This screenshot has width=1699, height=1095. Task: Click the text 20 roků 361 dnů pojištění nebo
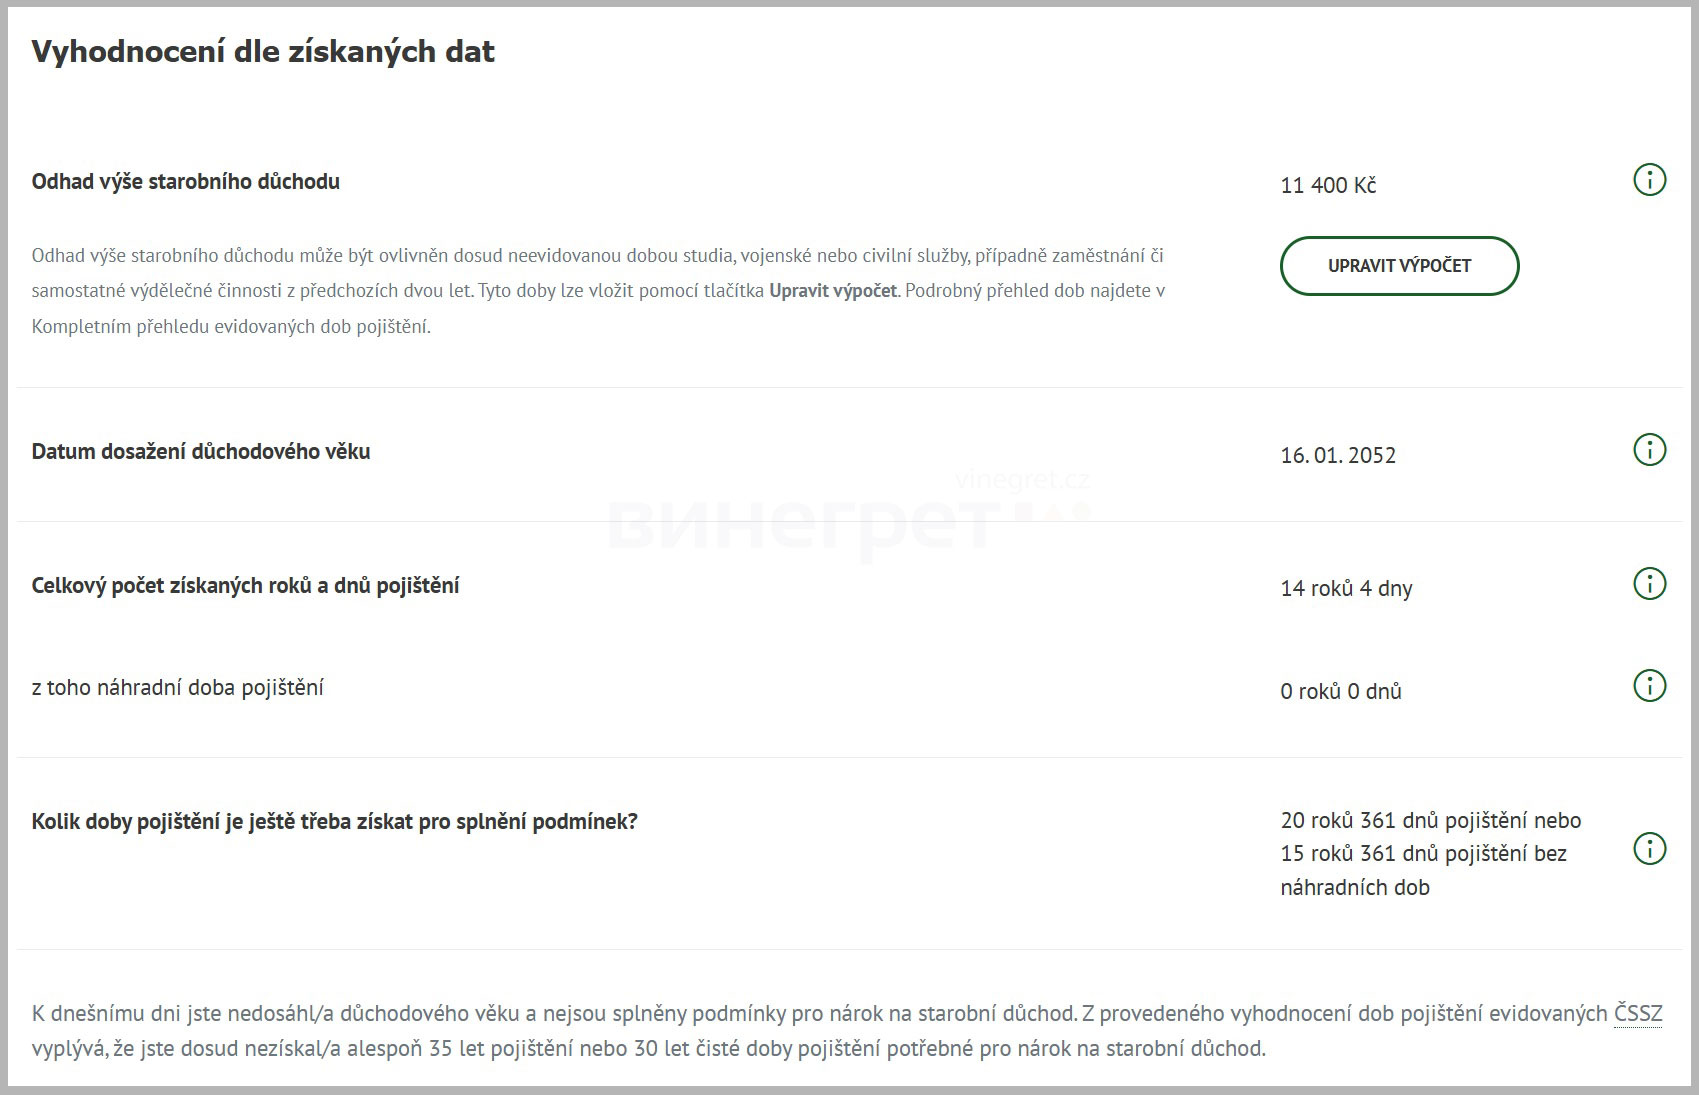click(1430, 821)
